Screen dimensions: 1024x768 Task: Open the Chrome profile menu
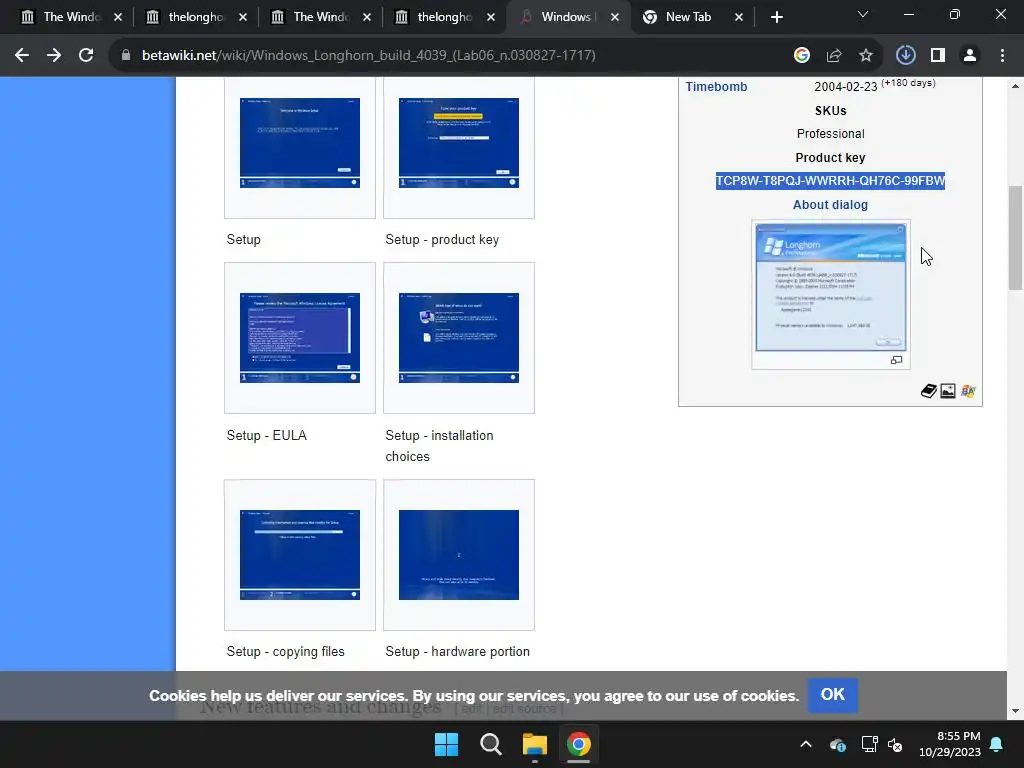(970, 56)
